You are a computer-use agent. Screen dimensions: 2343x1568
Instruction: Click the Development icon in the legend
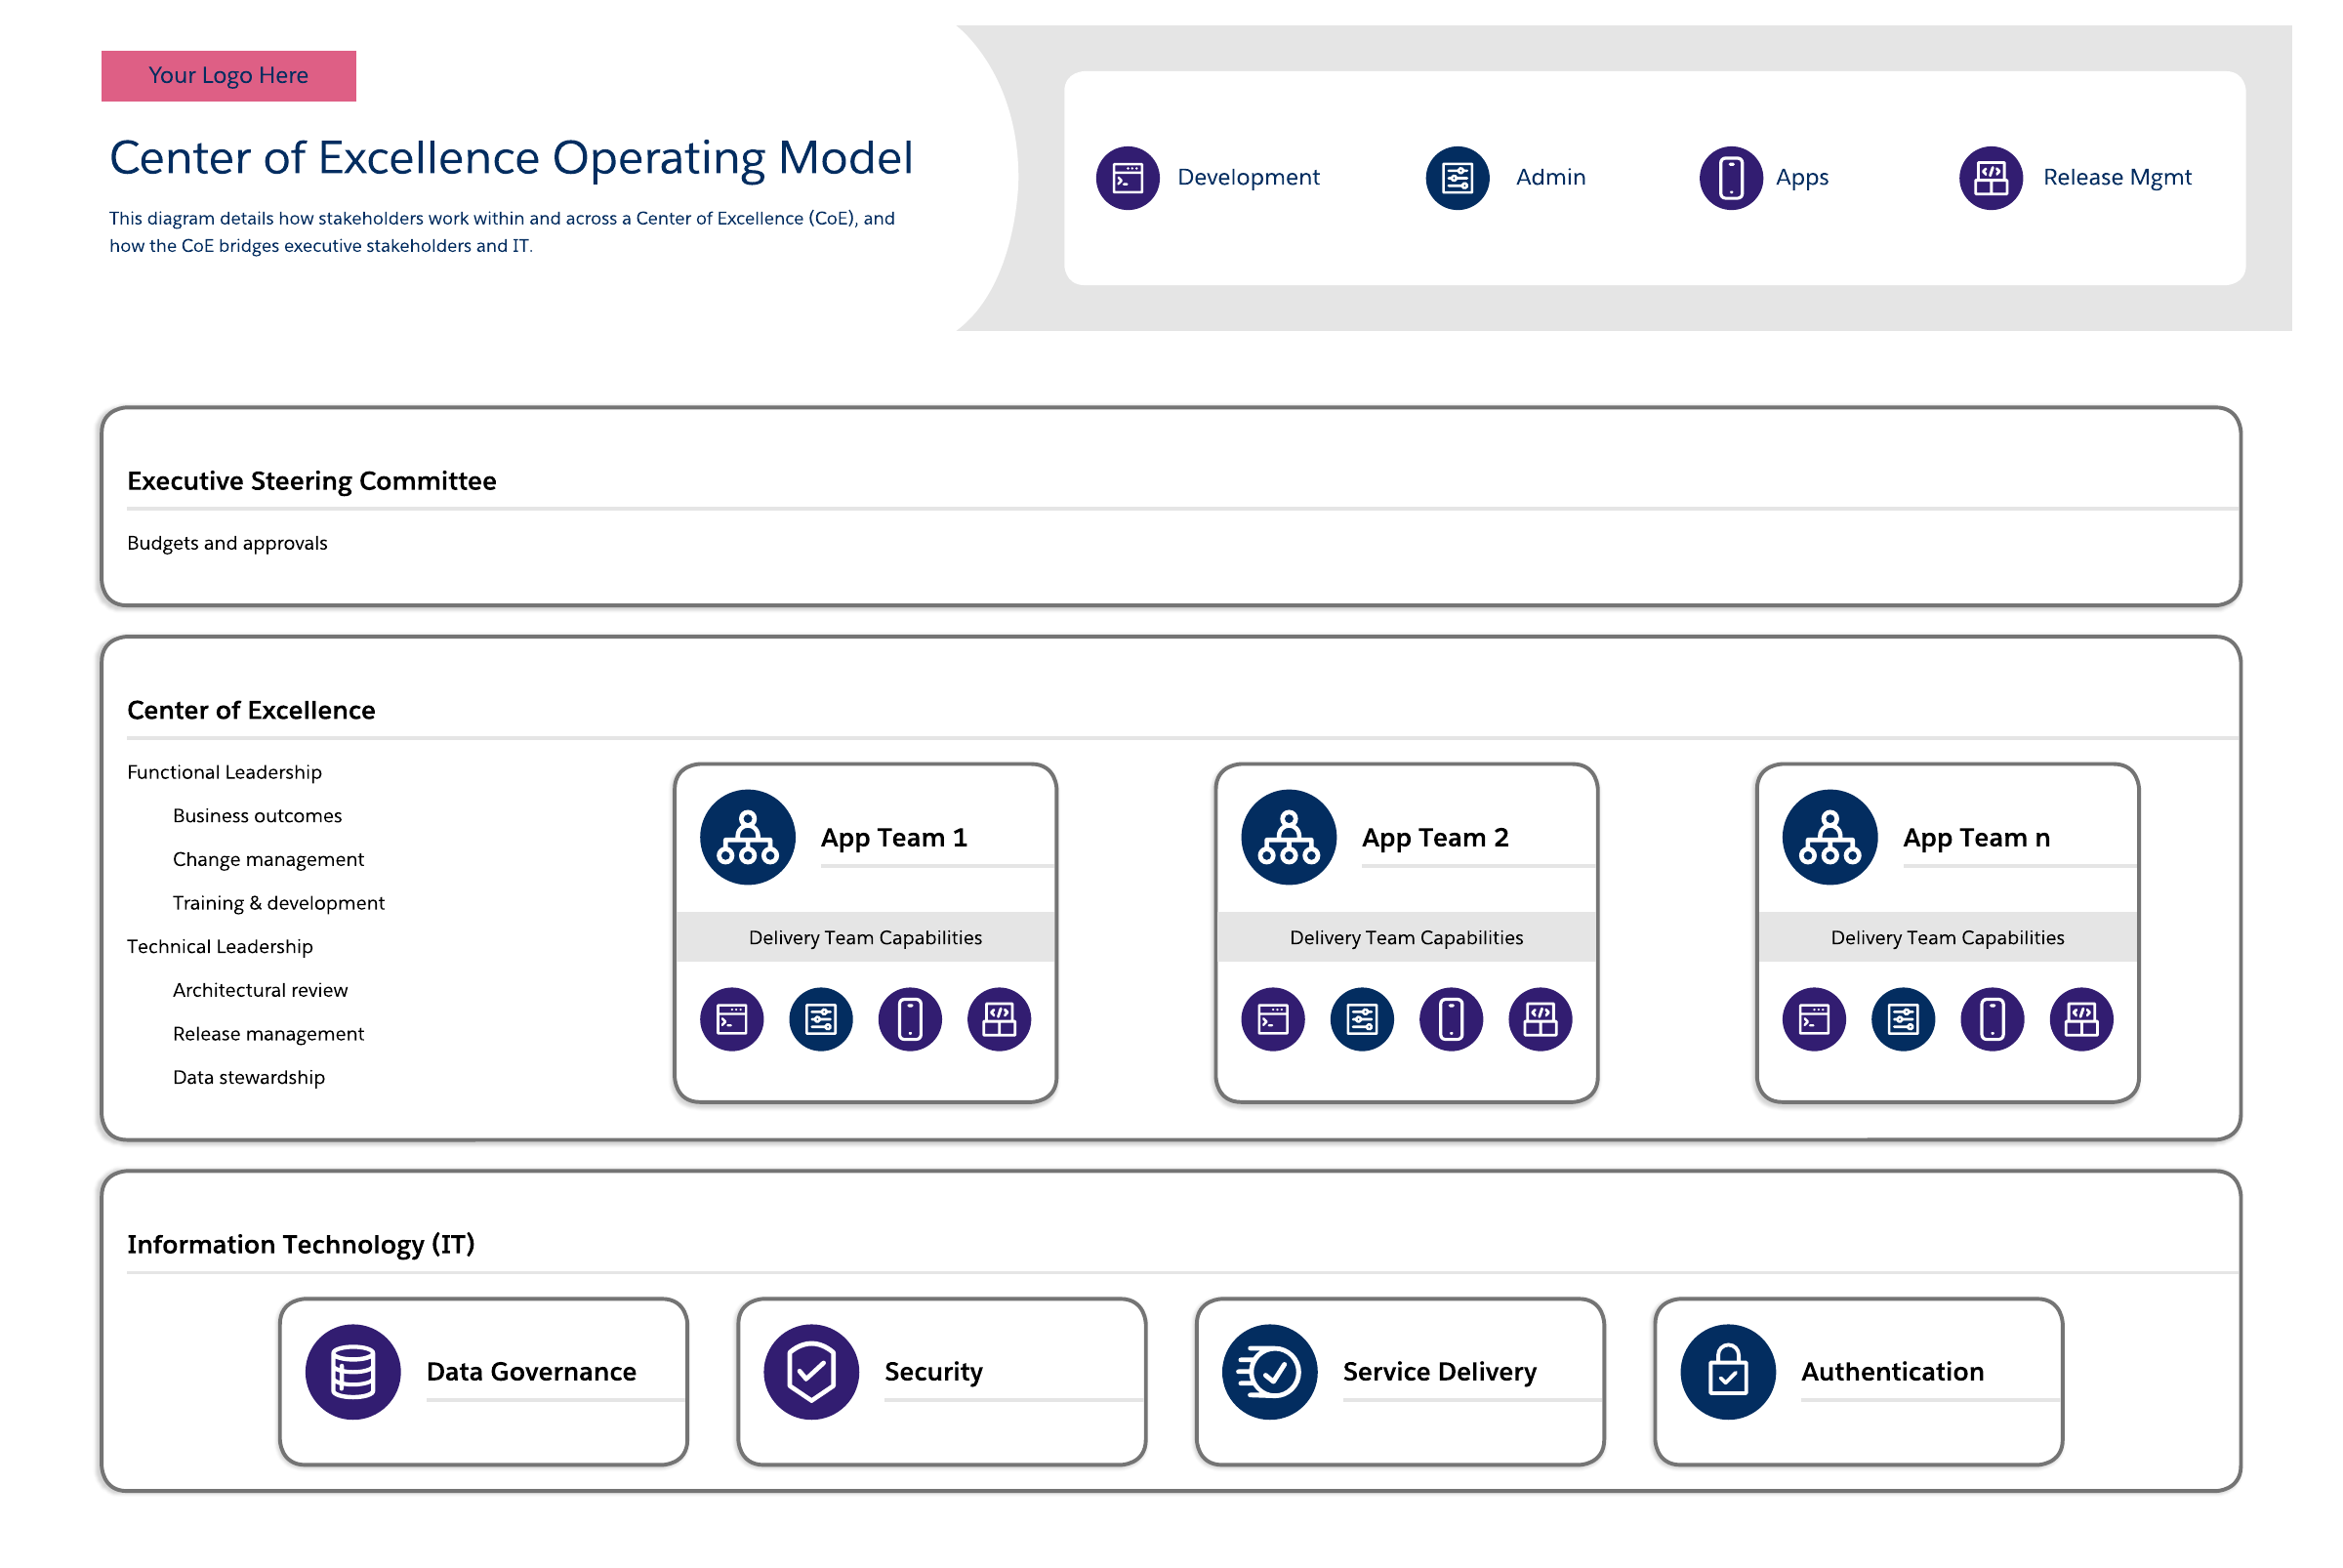(x=1127, y=178)
